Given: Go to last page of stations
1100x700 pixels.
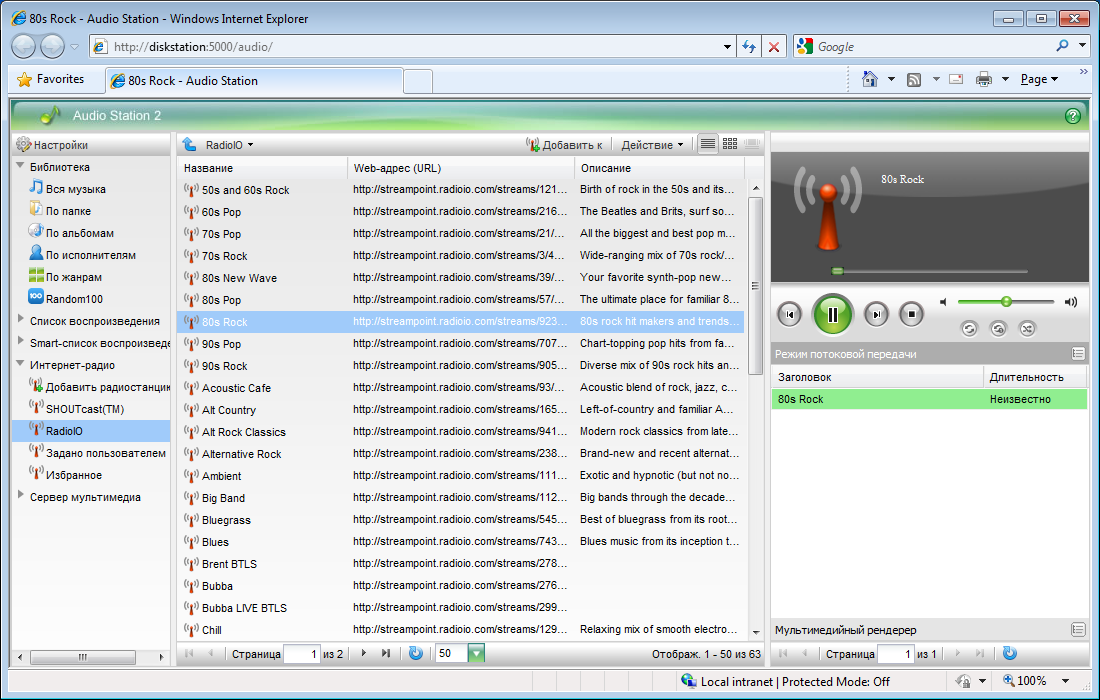Looking at the screenshot, I should click(x=386, y=653).
